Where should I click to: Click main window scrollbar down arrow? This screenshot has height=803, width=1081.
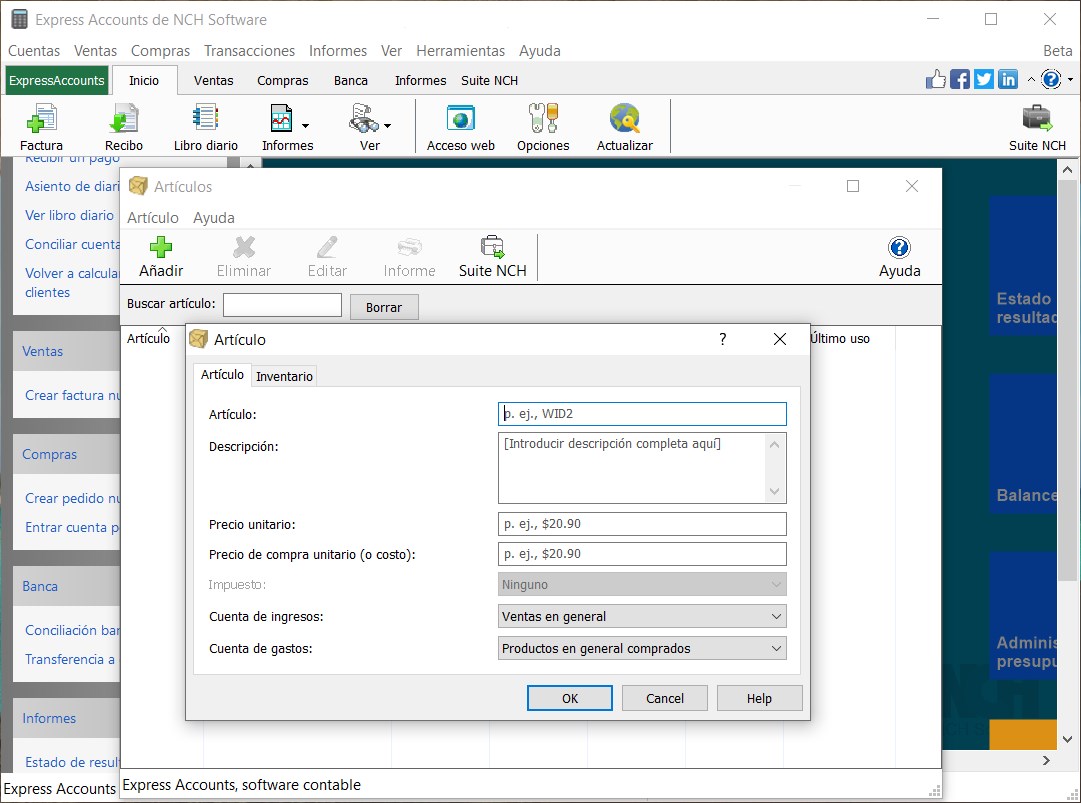1067,739
